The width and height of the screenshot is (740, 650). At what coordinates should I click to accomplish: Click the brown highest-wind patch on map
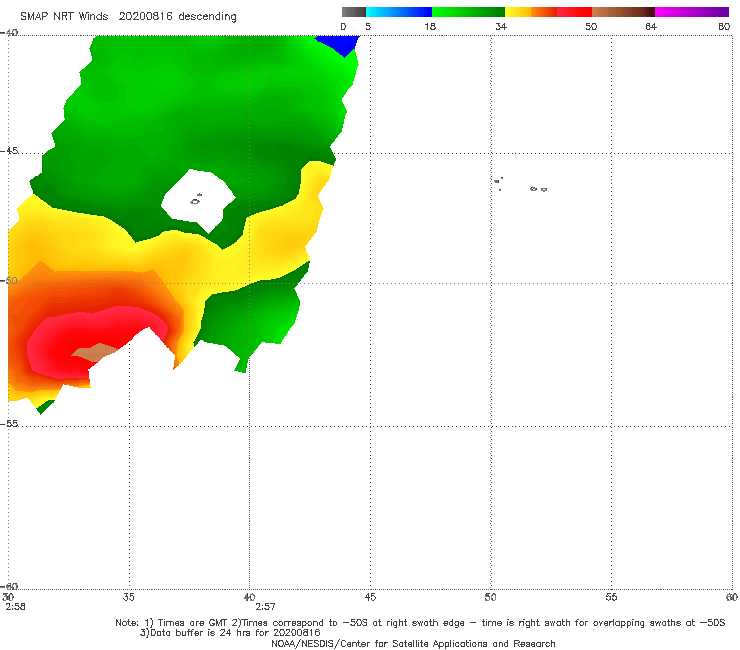coord(94,352)
